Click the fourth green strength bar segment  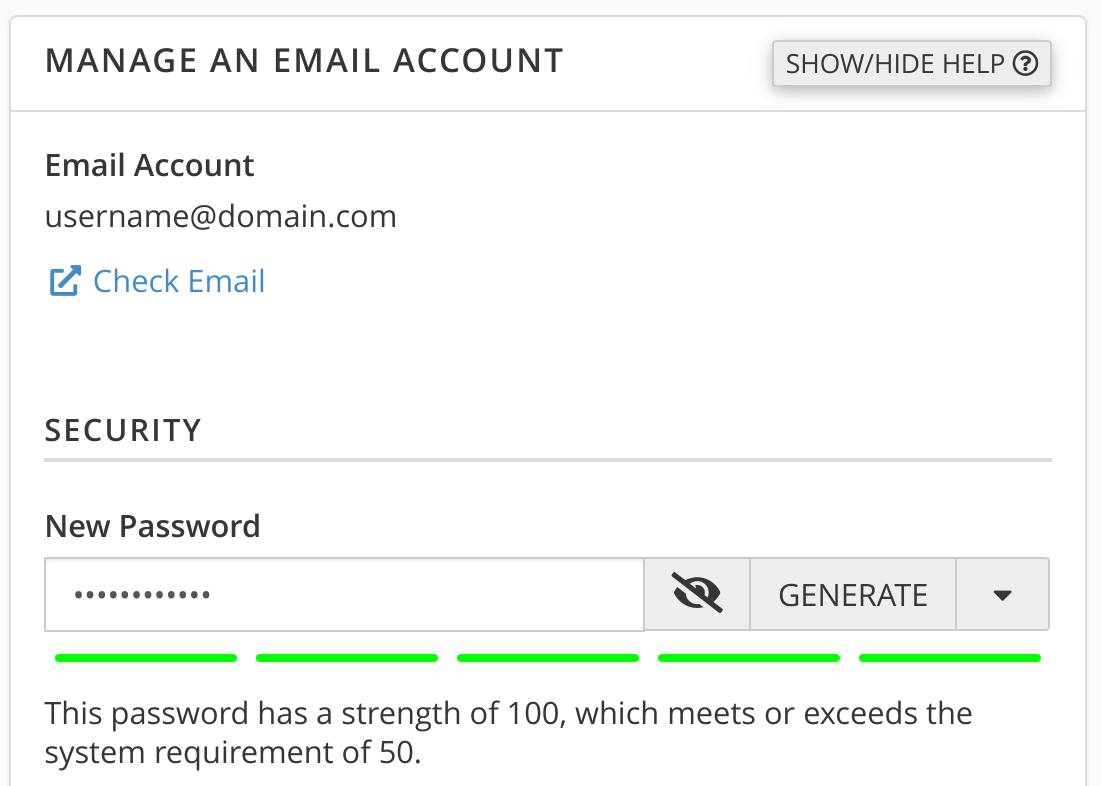[749, 658]
